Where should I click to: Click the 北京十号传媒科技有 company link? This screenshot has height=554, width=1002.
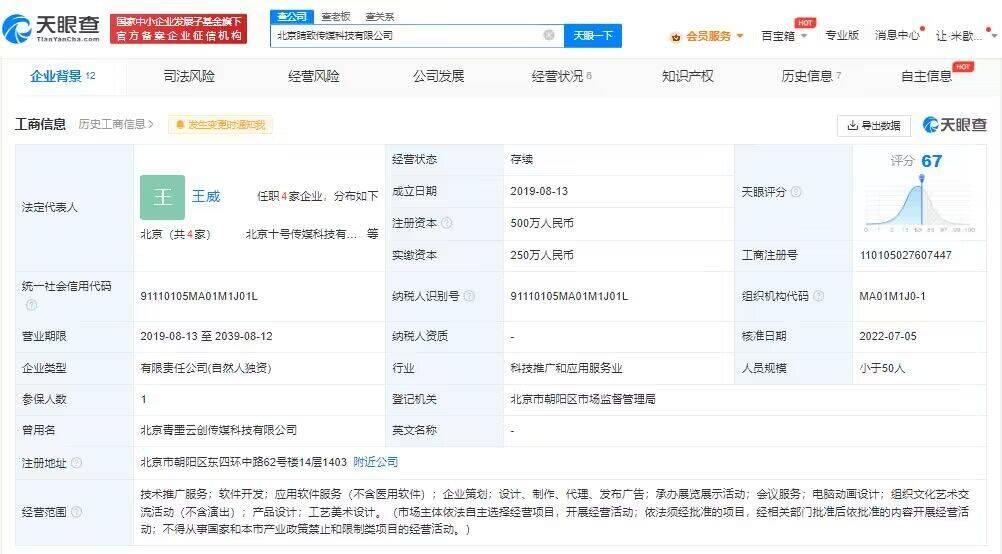pyautogui.click(x=301, y=235)
